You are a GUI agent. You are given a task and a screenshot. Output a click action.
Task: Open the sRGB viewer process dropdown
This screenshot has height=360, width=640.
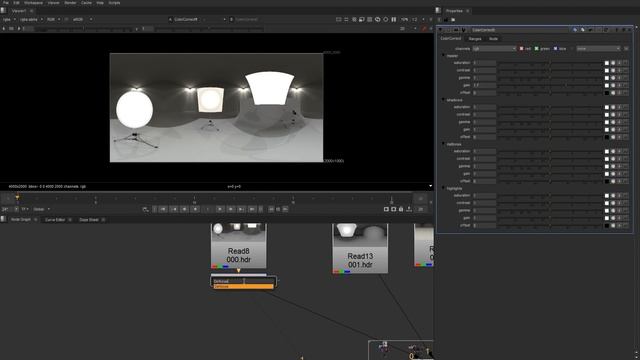click(82, 19)
